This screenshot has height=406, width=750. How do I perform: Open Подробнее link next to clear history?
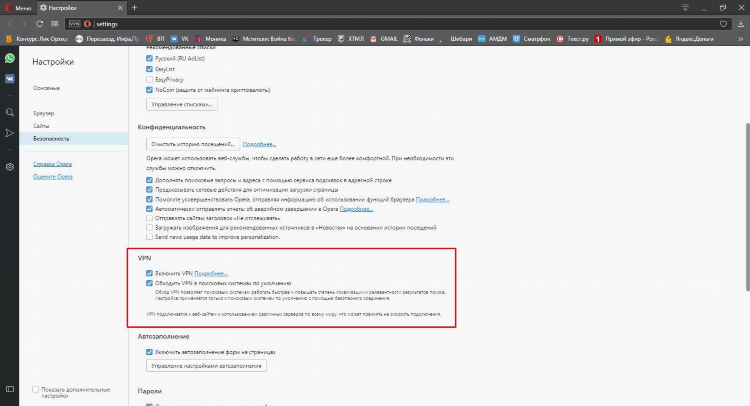click(x=259, y=144)
